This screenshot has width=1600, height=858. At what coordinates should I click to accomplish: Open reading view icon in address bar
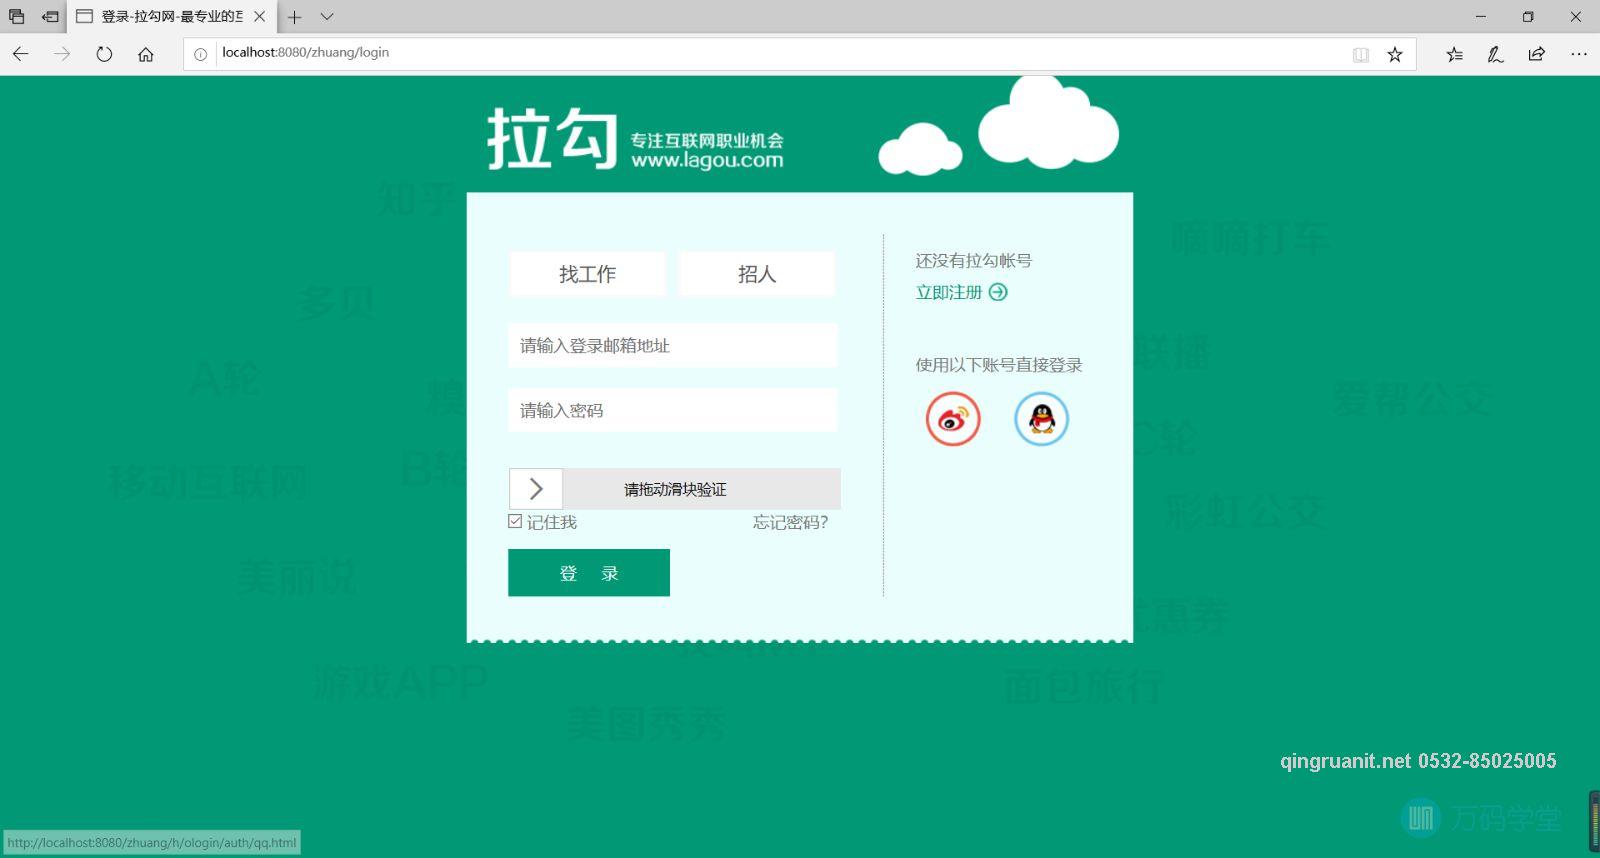point(1360,54)
